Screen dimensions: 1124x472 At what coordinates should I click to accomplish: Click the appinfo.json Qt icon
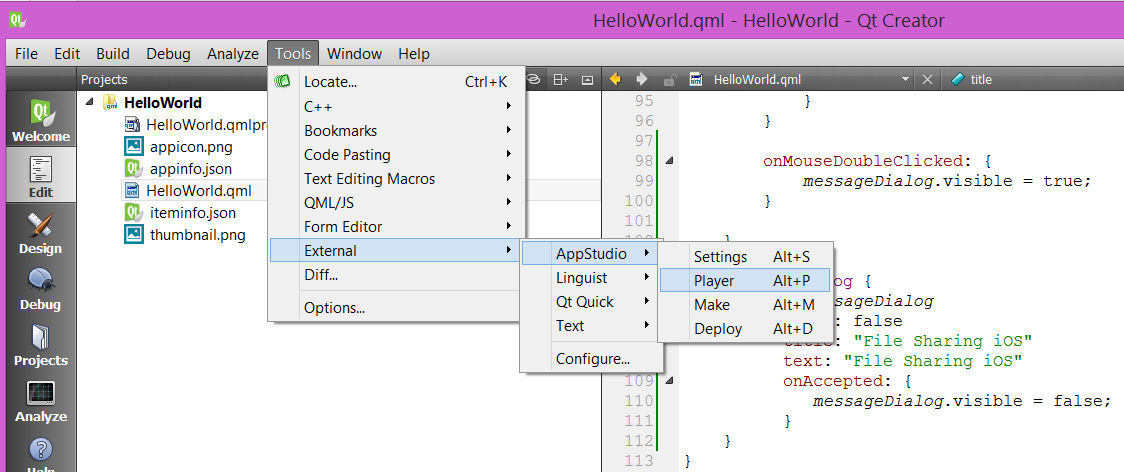point(133,169)
